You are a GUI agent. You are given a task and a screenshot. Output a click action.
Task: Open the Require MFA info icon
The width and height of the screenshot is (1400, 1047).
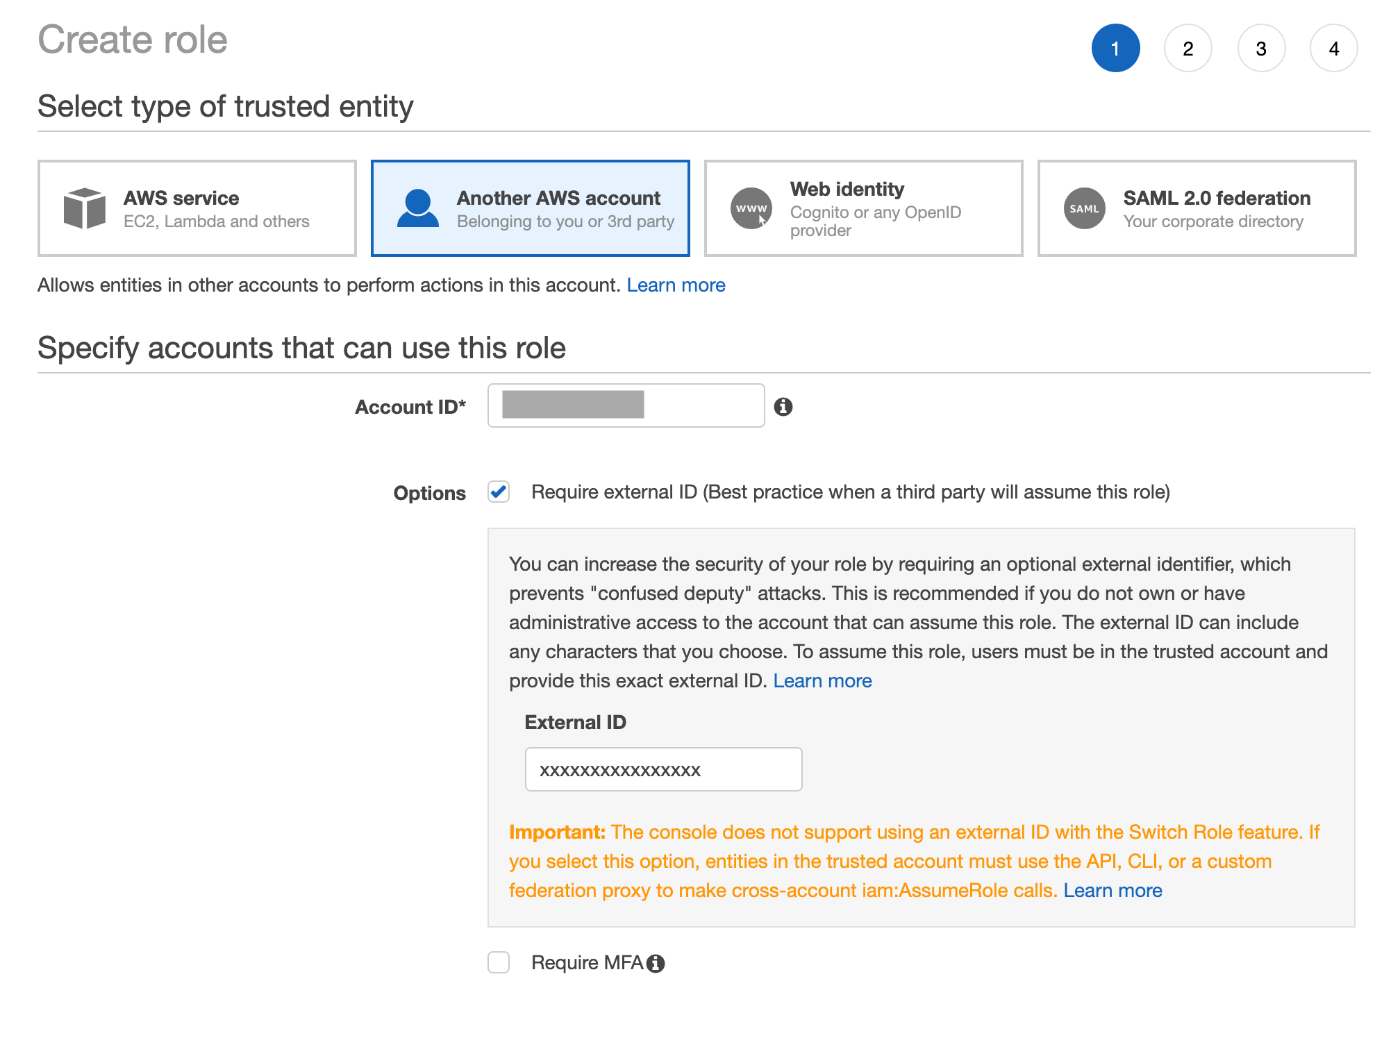click(655, 964)
